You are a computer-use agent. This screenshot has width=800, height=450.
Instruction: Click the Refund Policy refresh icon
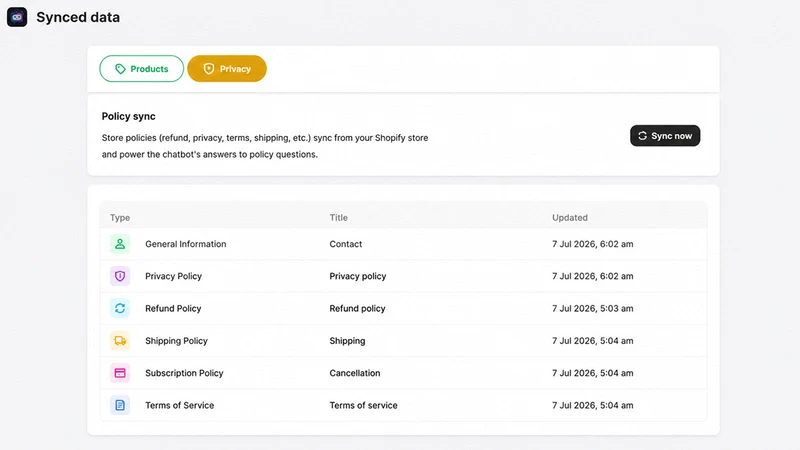tap(120, 308)
